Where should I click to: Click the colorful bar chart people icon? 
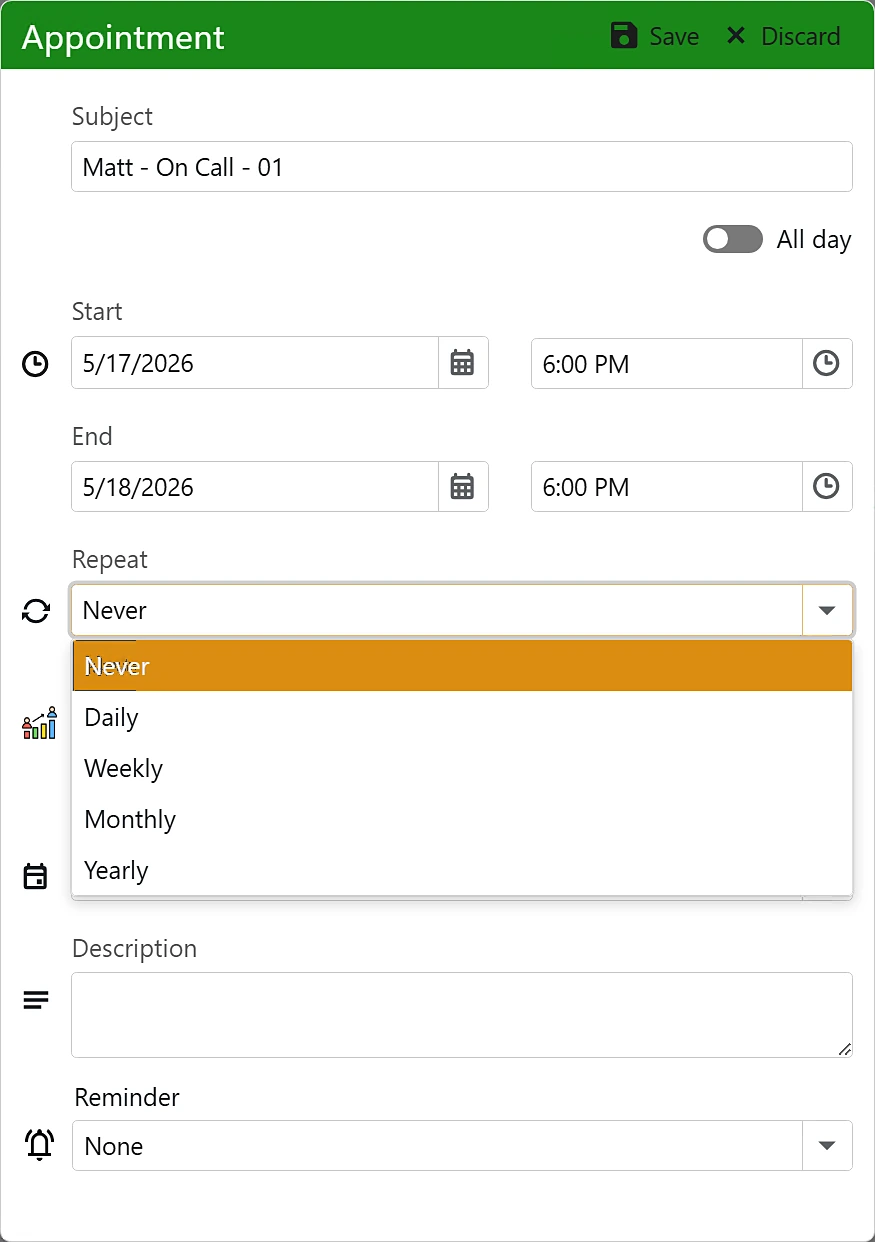pos(39,723)
